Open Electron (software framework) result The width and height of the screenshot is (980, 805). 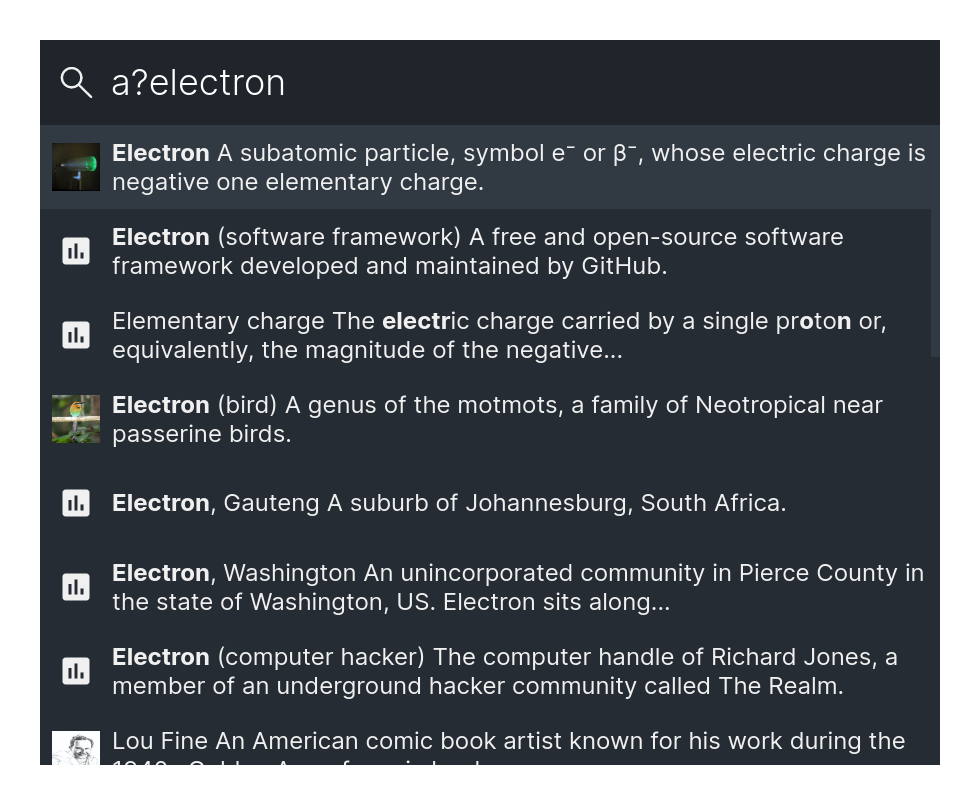tap(486, 251)
